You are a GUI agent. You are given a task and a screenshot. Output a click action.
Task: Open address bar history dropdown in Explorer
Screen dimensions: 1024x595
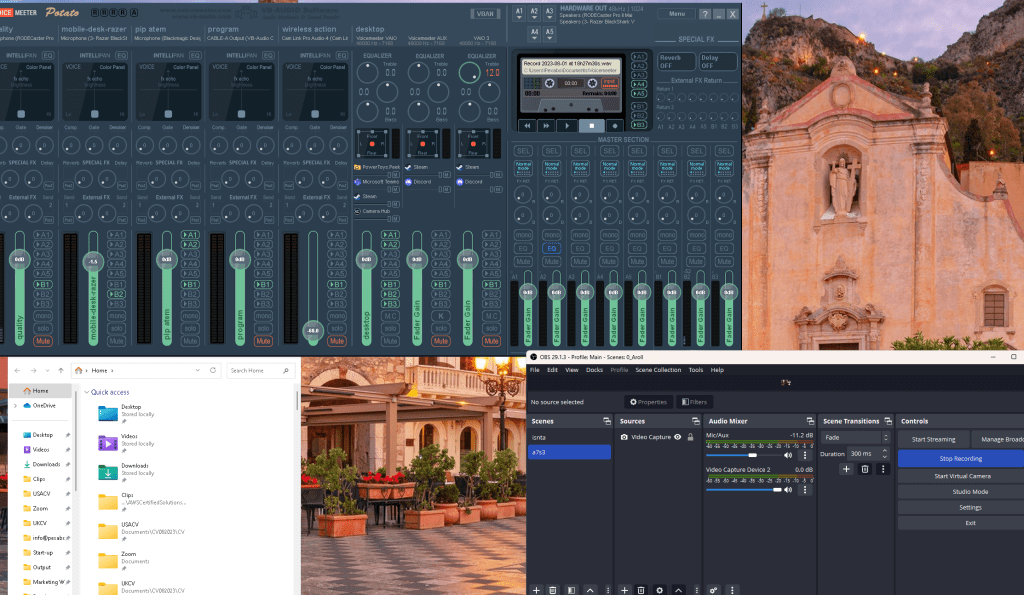pyautogui.click(x=197, y=370)
